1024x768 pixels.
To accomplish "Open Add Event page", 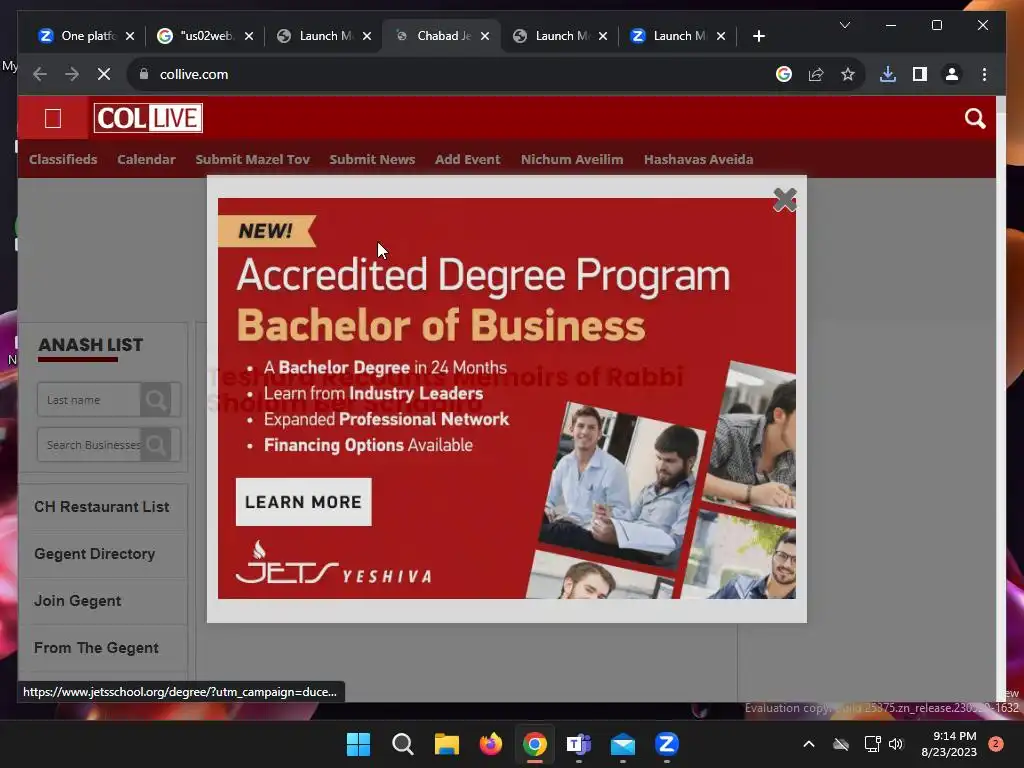I will [x=468, y=159].
